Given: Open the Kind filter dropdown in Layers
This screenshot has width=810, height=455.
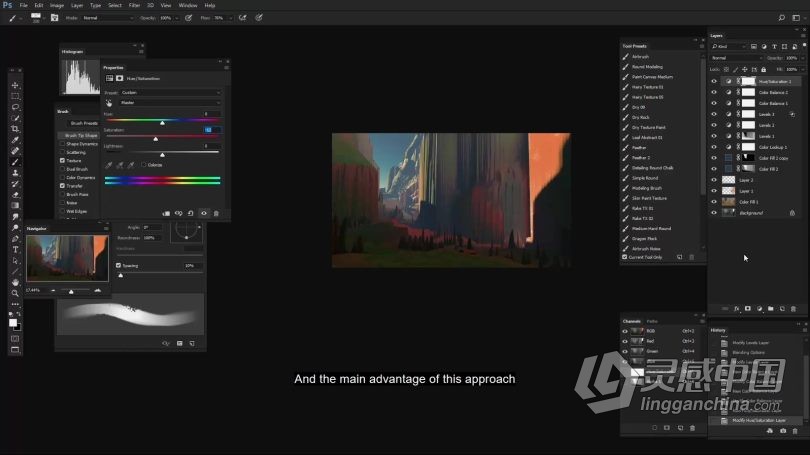Looking at the screenshot, I should (x=729, y=46).
